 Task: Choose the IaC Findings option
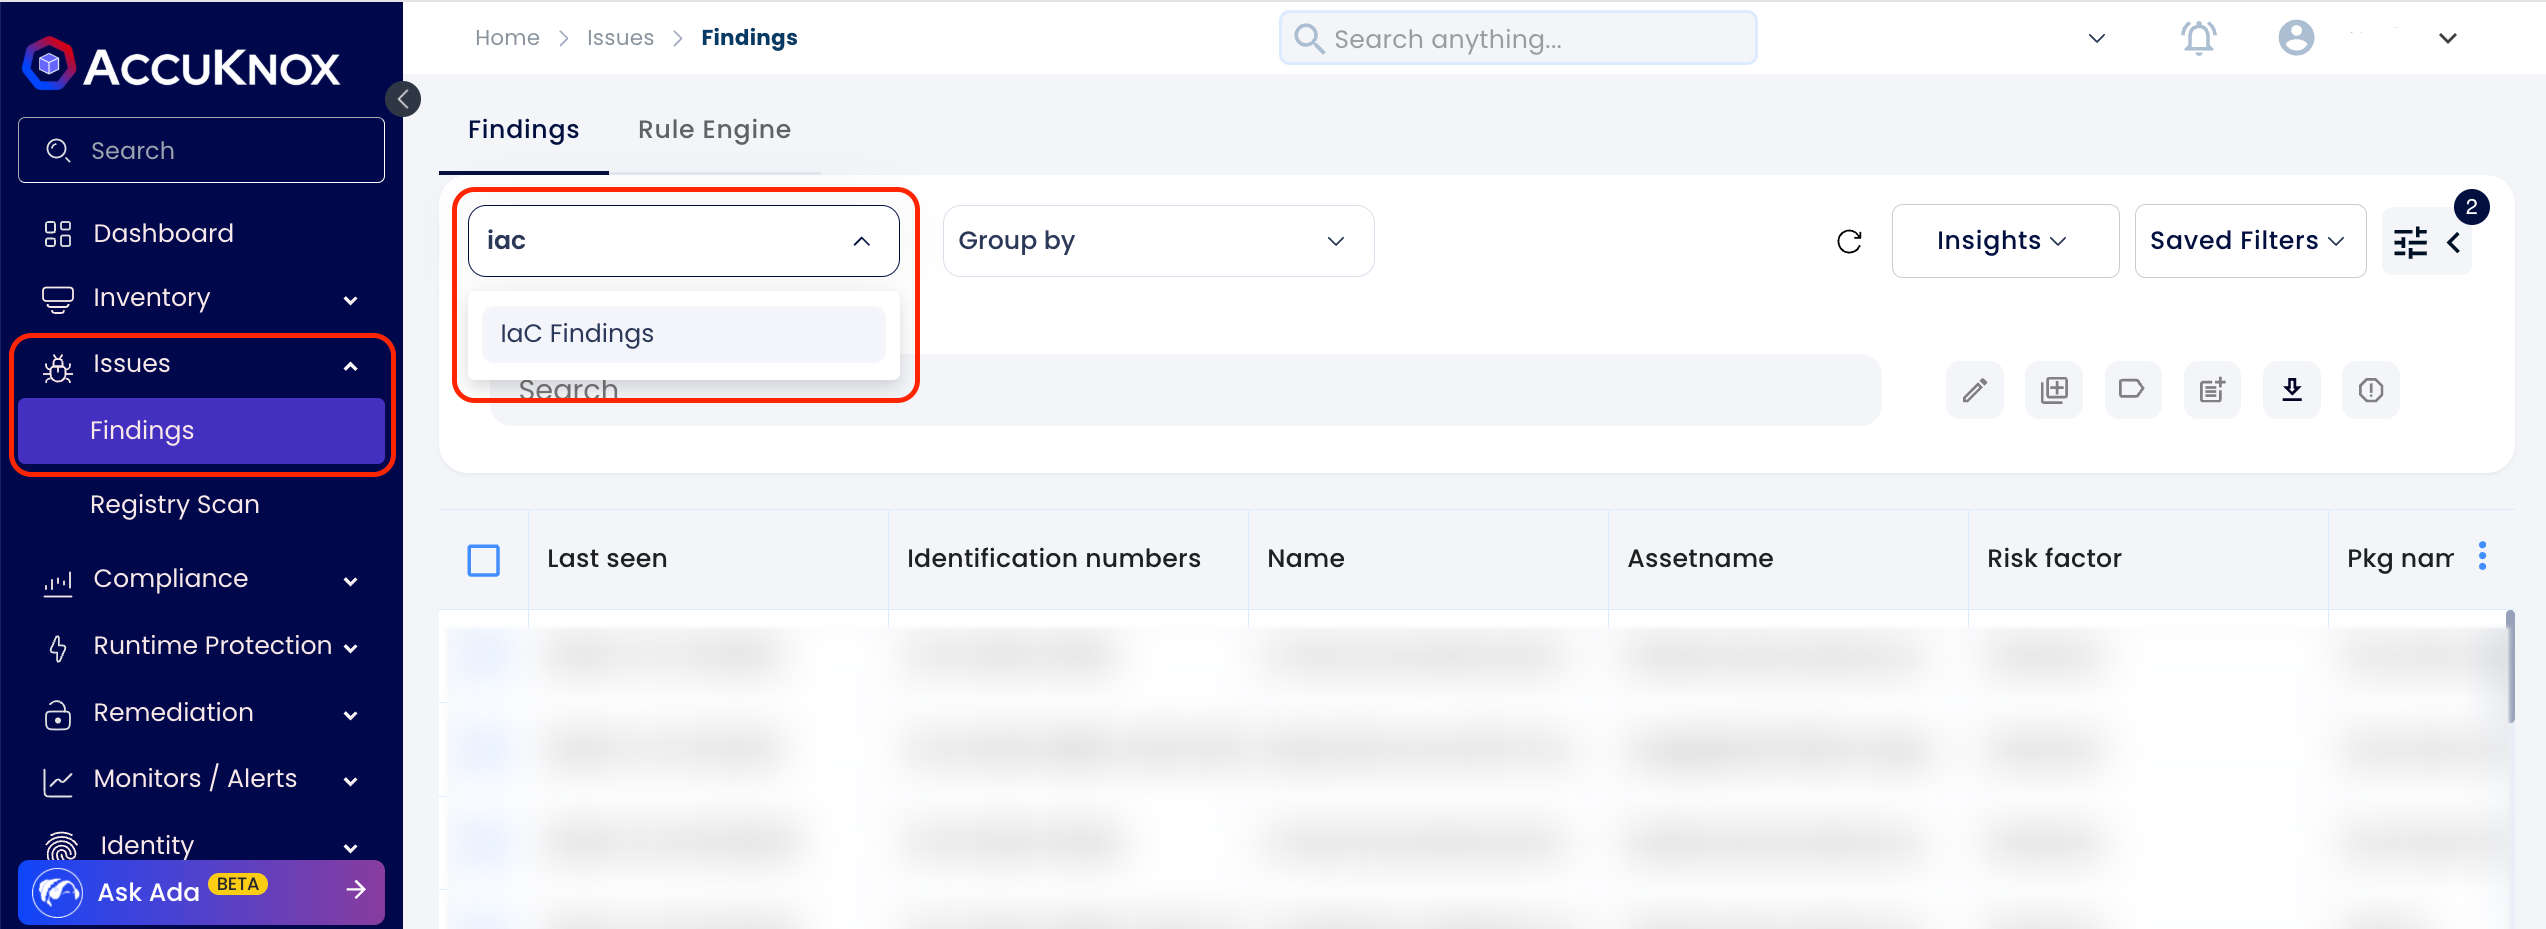[x=684, y=334]
